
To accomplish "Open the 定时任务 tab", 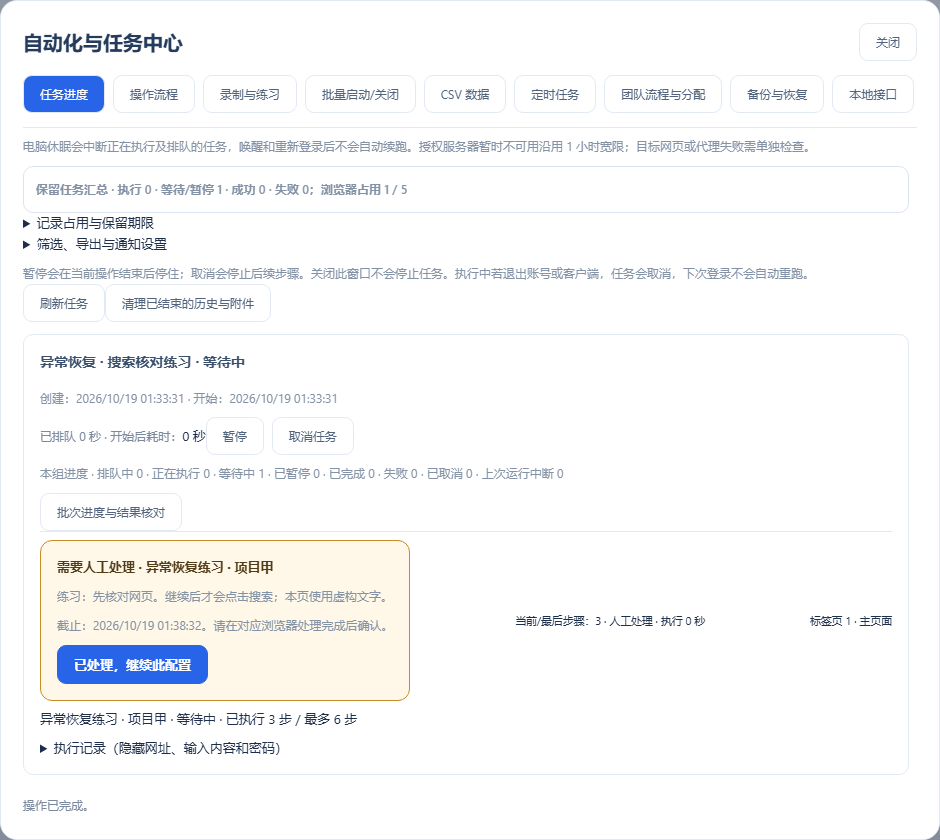I will pos(555,94).
